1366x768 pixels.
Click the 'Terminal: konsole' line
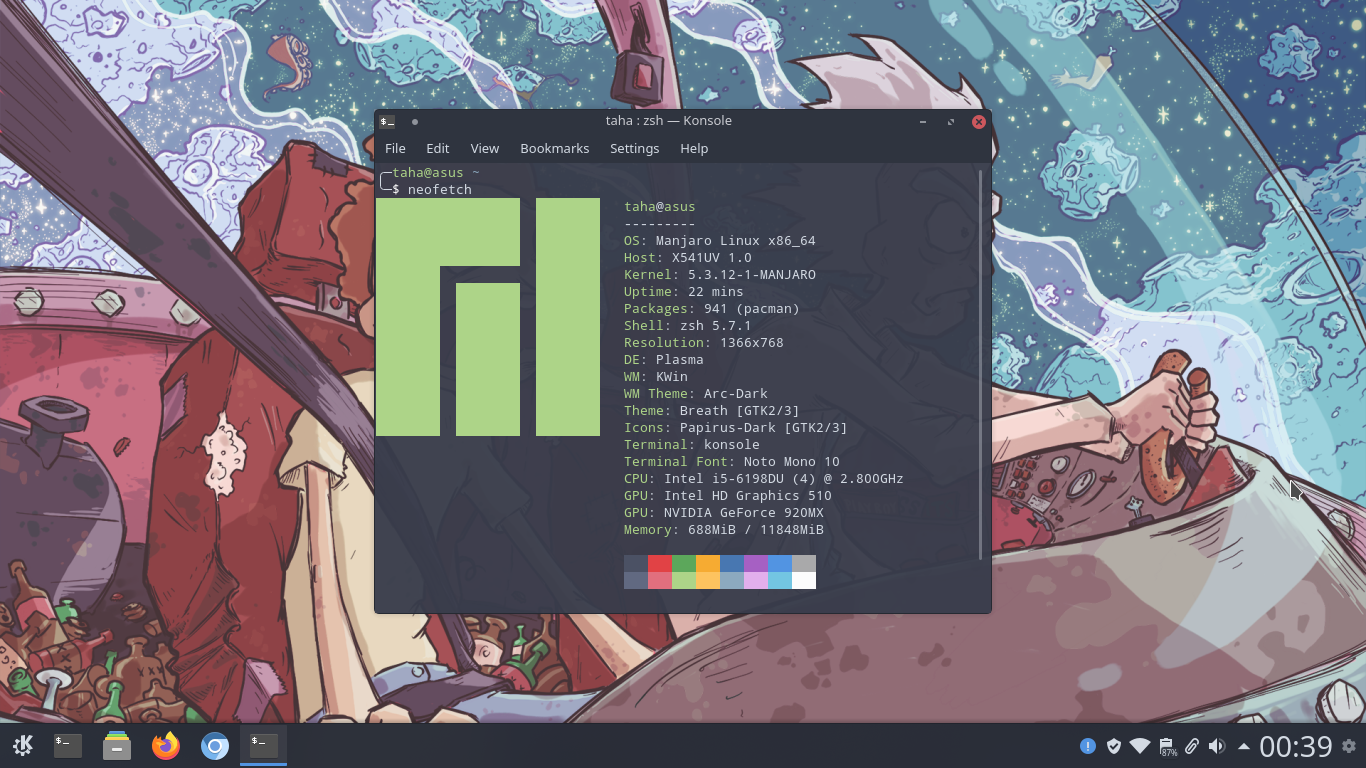(692, 445)
